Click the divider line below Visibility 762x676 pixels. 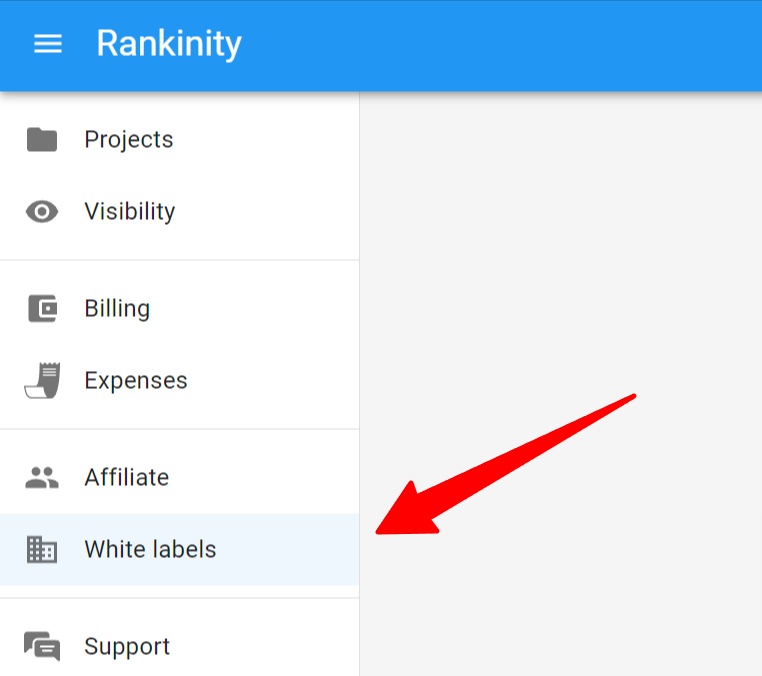(x=179, y=260)
